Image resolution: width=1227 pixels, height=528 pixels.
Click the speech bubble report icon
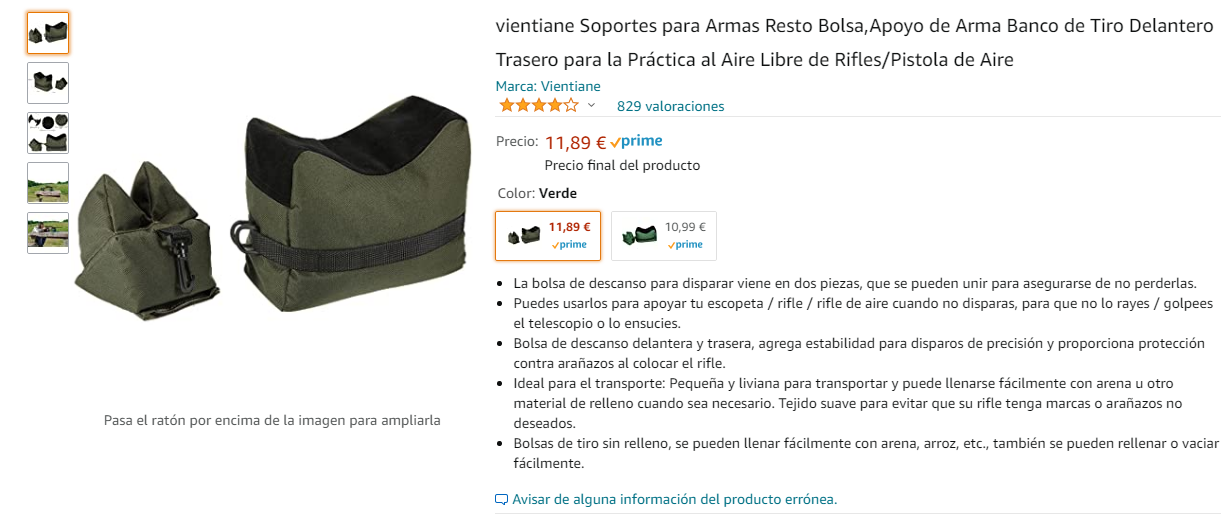pos(502,499)
